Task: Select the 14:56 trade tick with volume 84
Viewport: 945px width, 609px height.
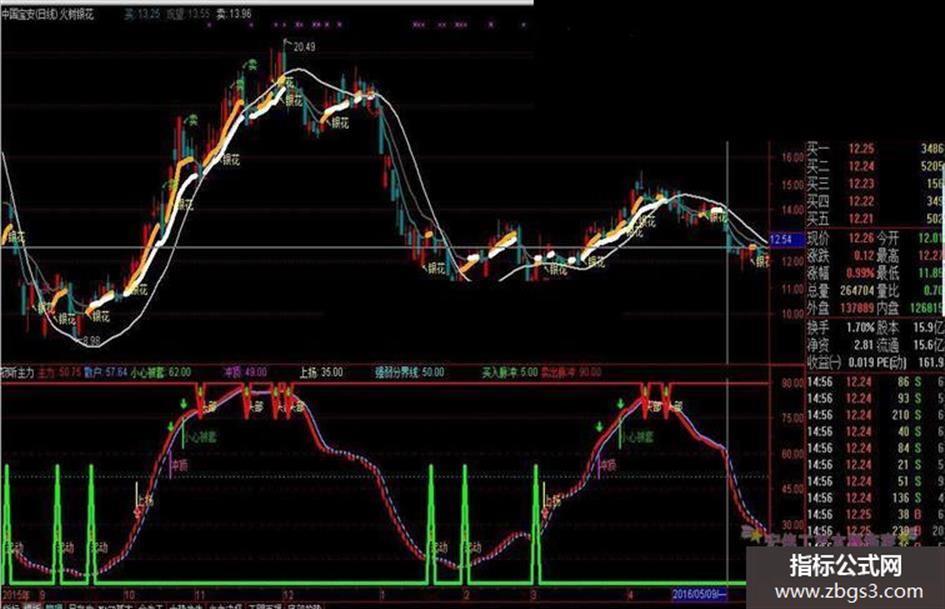Action: [x=876, y=448]
